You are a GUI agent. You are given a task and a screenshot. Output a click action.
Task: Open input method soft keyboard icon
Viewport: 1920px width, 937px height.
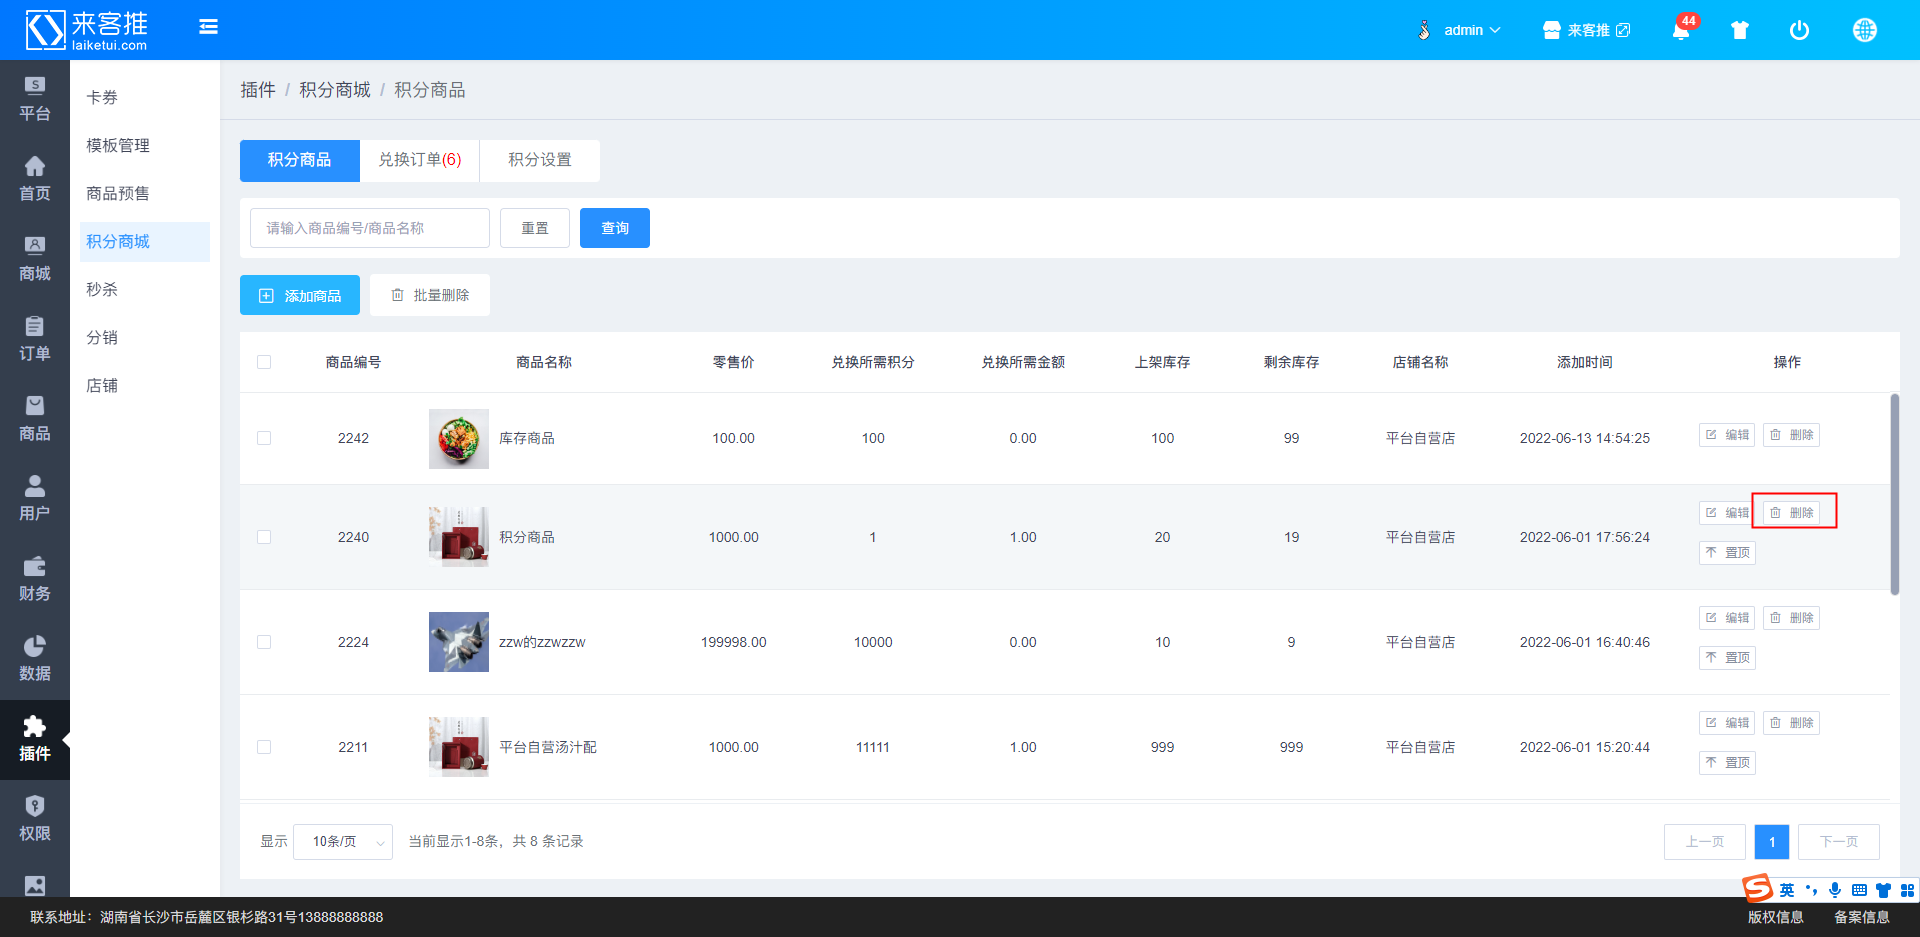1859,890
